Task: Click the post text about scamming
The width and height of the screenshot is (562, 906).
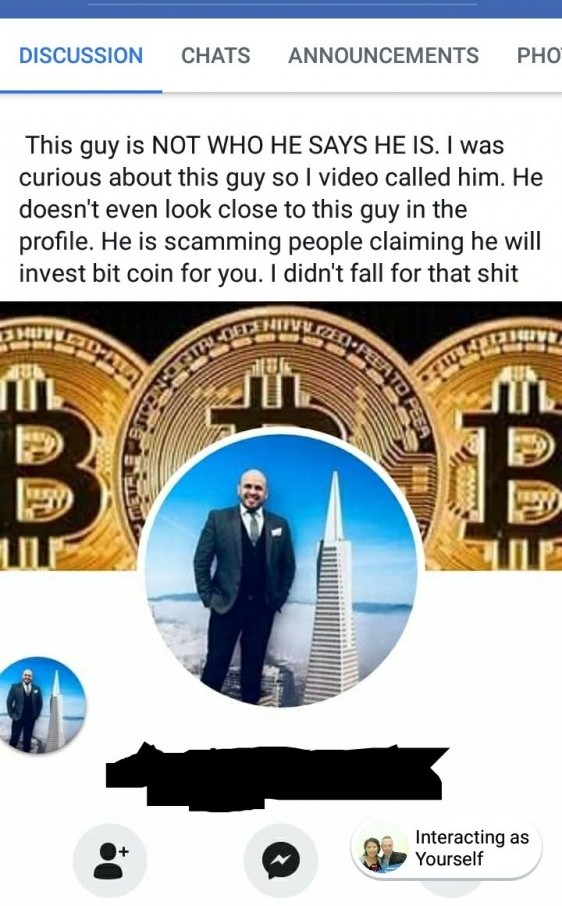Action: pyautogui.click(x=281, y=209)
